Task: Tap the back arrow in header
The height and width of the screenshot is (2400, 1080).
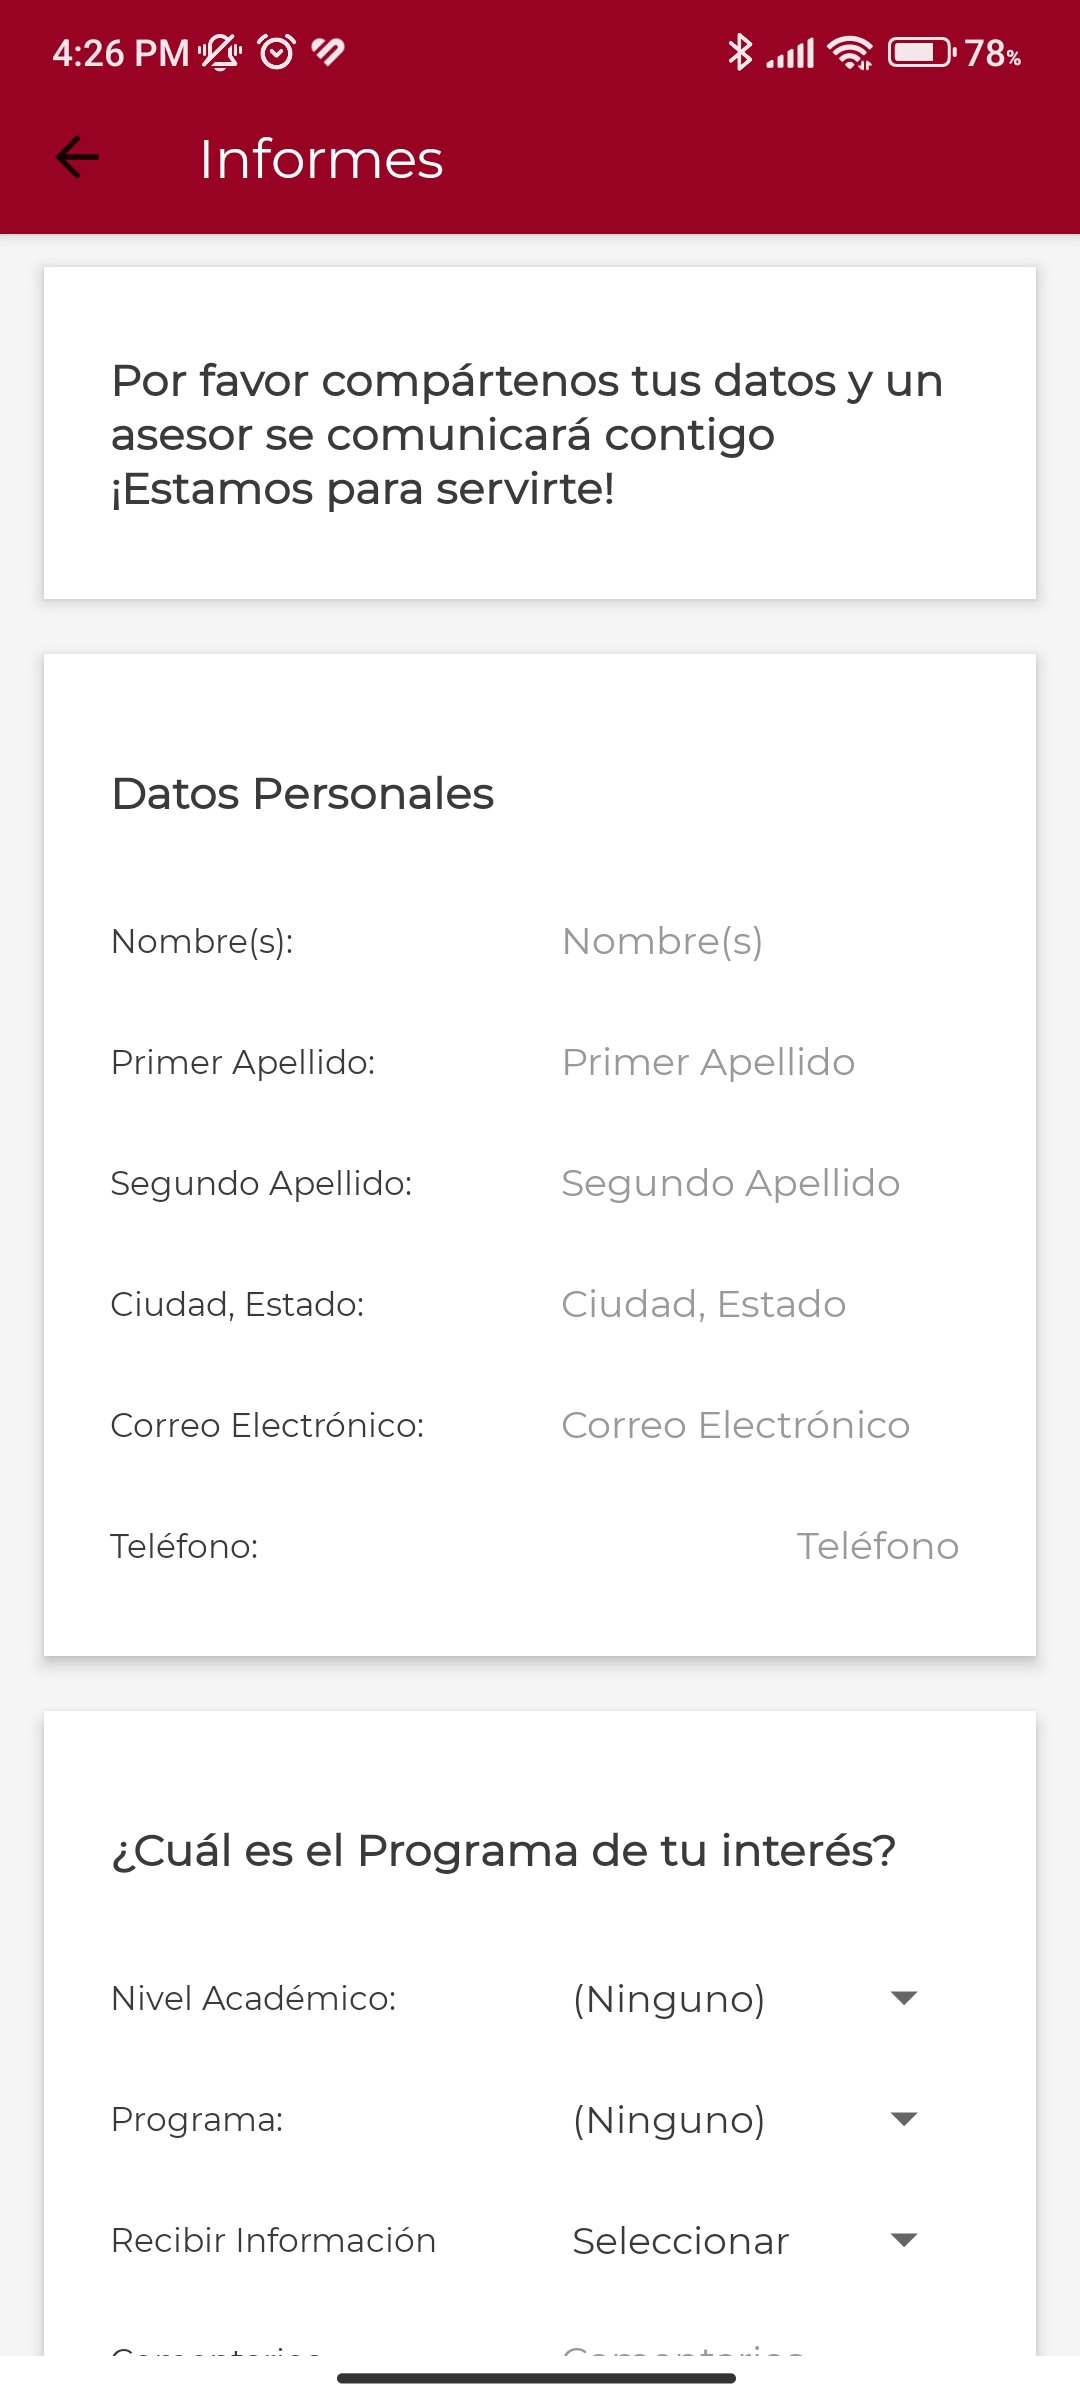Action: point(77,157)
